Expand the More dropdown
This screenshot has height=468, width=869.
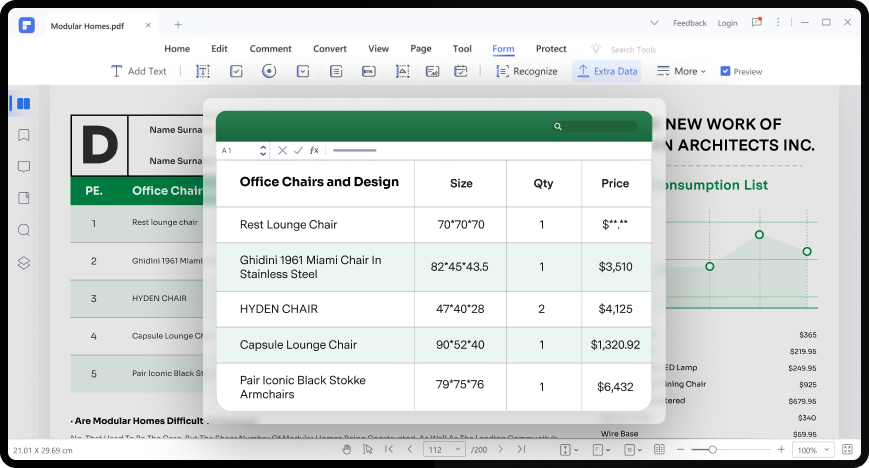coord(681,71)
